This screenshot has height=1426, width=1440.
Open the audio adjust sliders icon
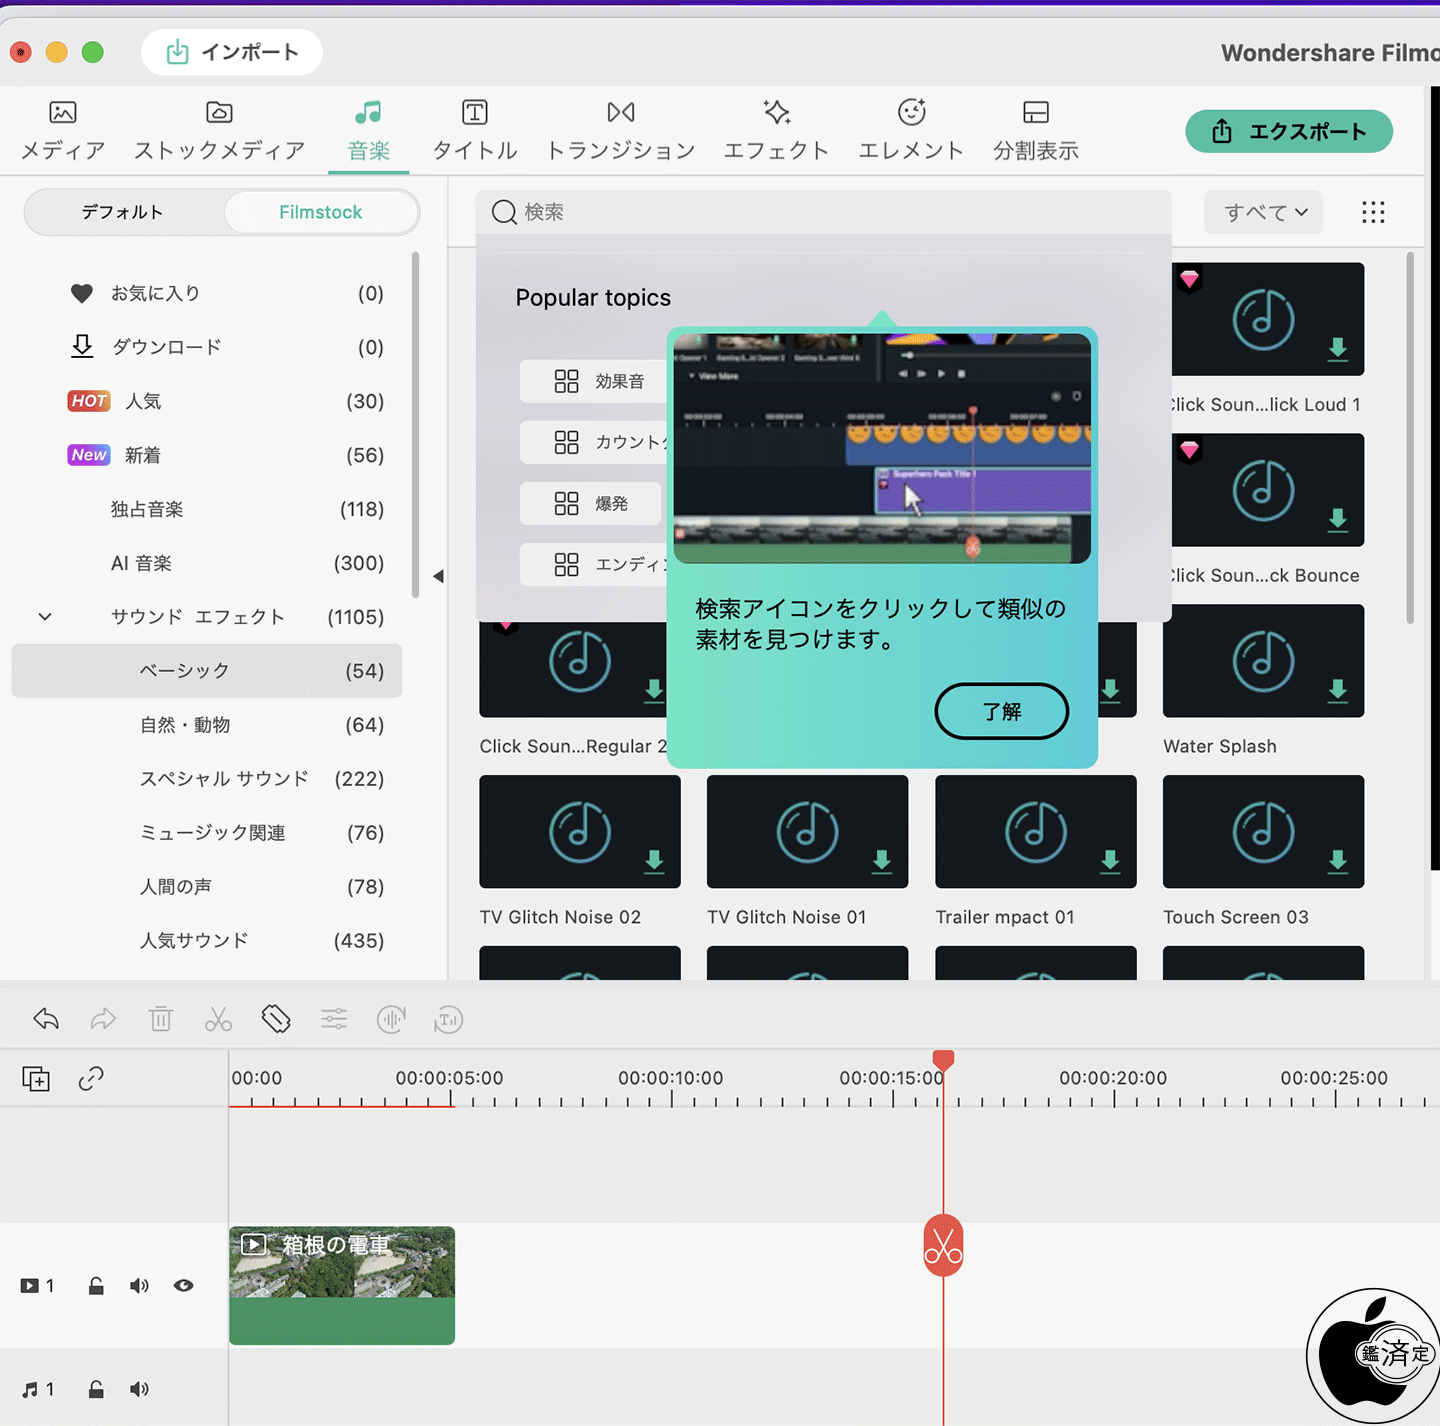coord(334,1019)
